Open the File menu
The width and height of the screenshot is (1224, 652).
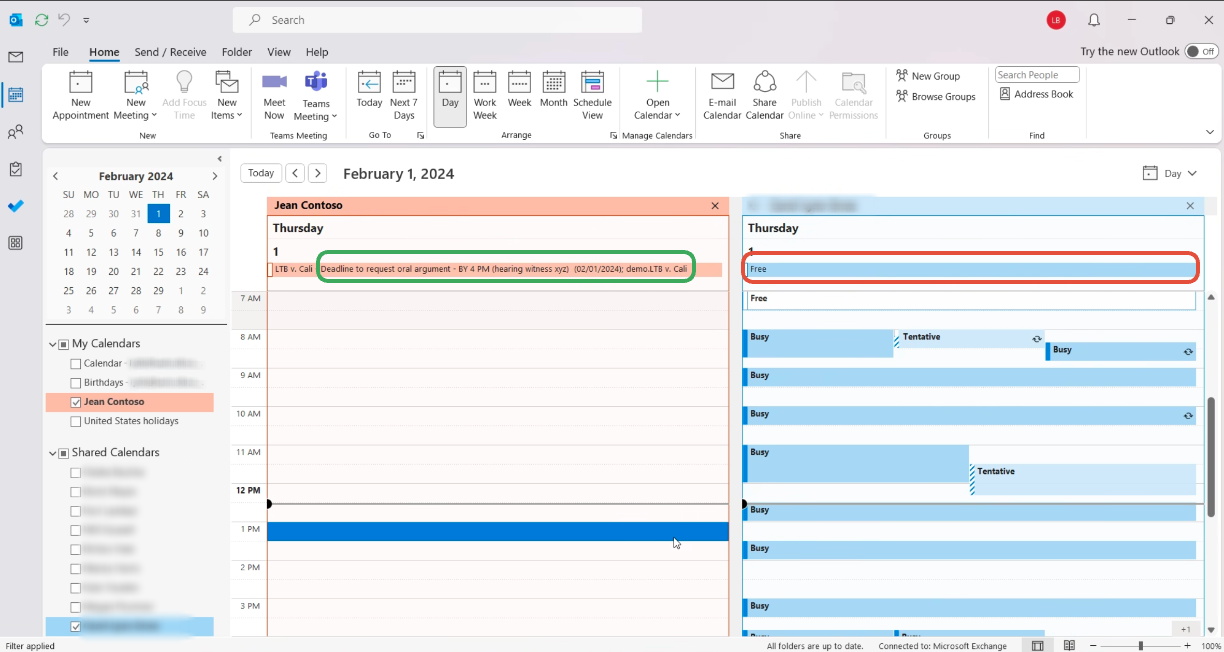click(x=61, y=52)
